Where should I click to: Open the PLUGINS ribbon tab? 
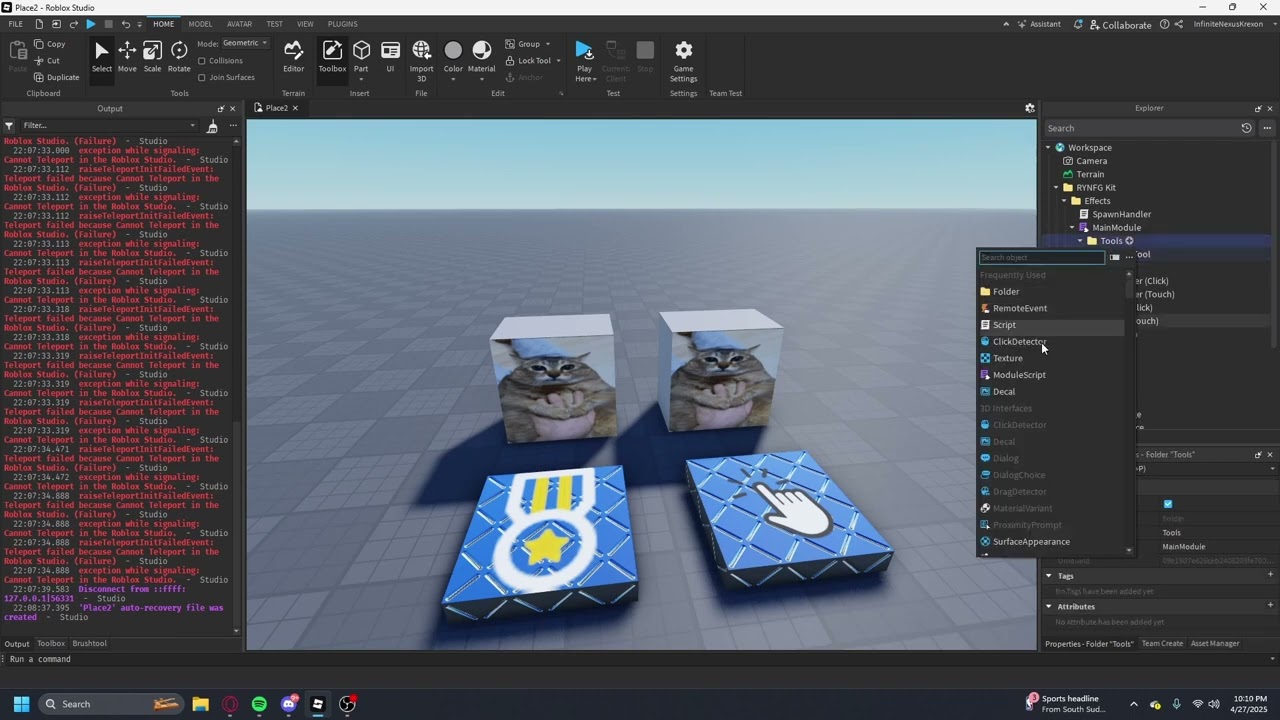point(343,24)
